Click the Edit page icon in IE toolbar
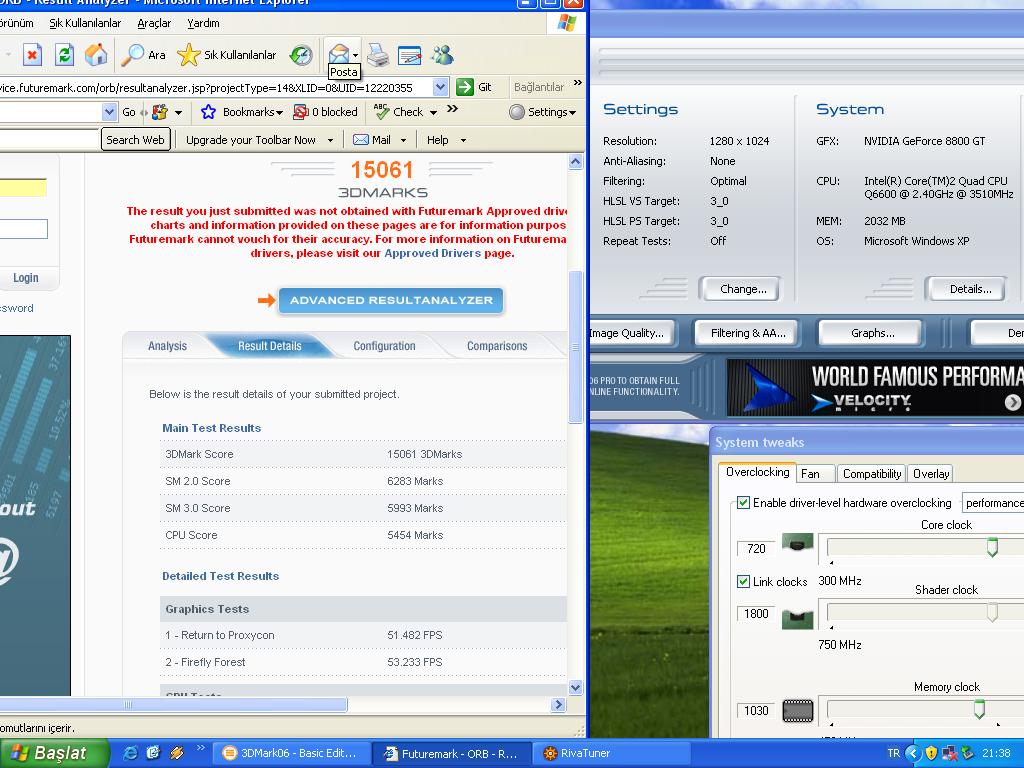The width and height of the screenshot is (1024, 768). click(x=409, y=55)
